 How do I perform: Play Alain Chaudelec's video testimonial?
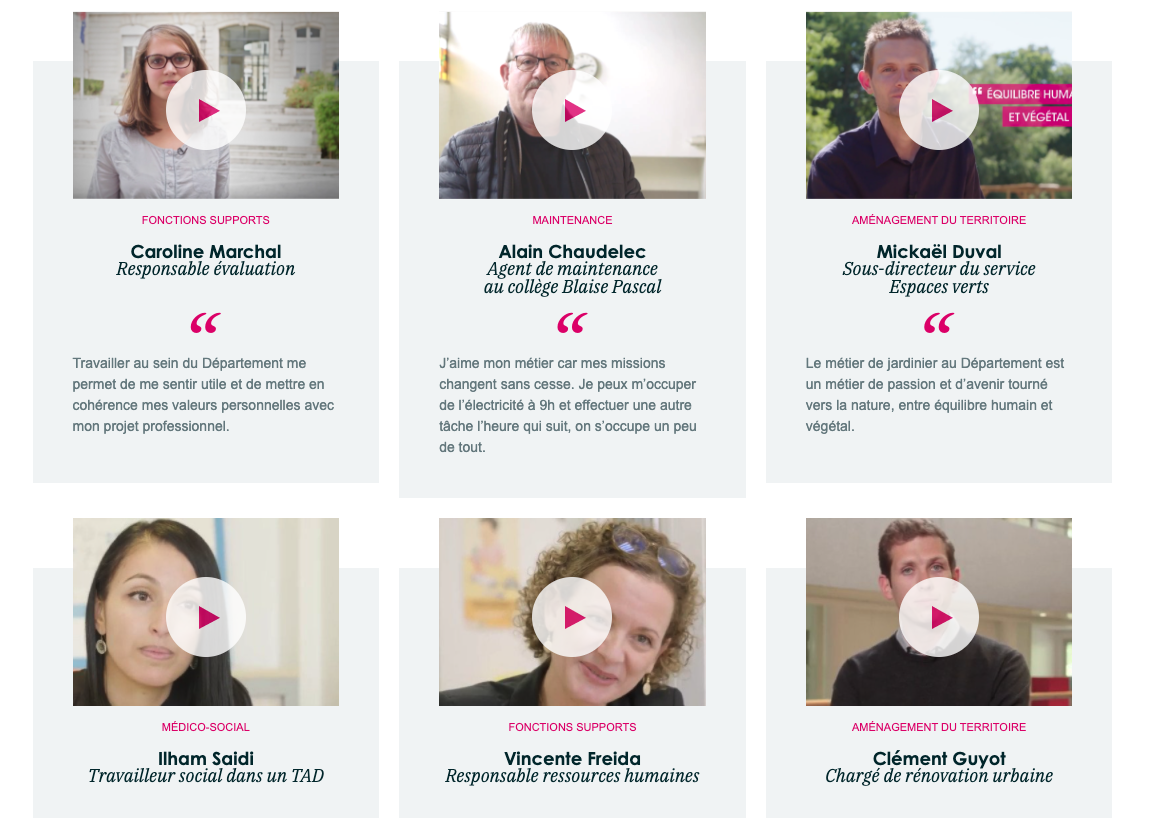click(x=572, y=110)
